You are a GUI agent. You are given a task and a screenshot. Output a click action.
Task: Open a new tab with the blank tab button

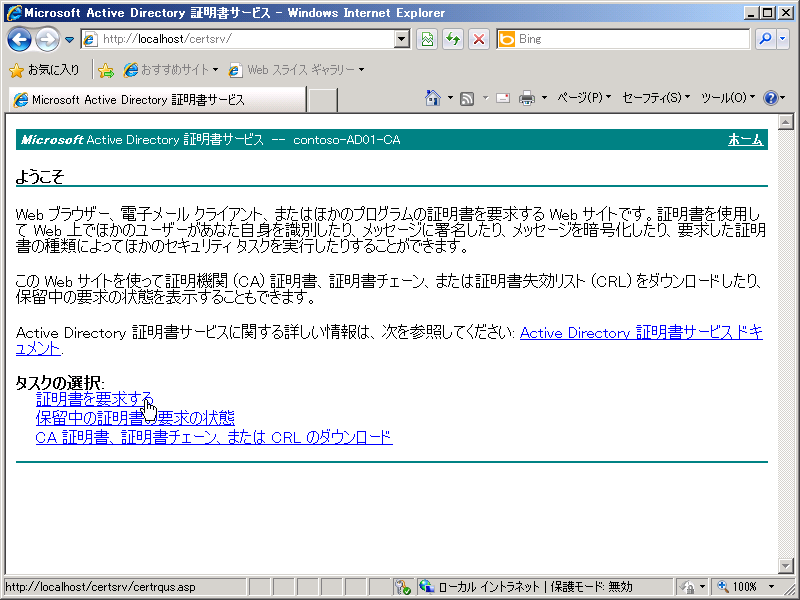[322, 99]
